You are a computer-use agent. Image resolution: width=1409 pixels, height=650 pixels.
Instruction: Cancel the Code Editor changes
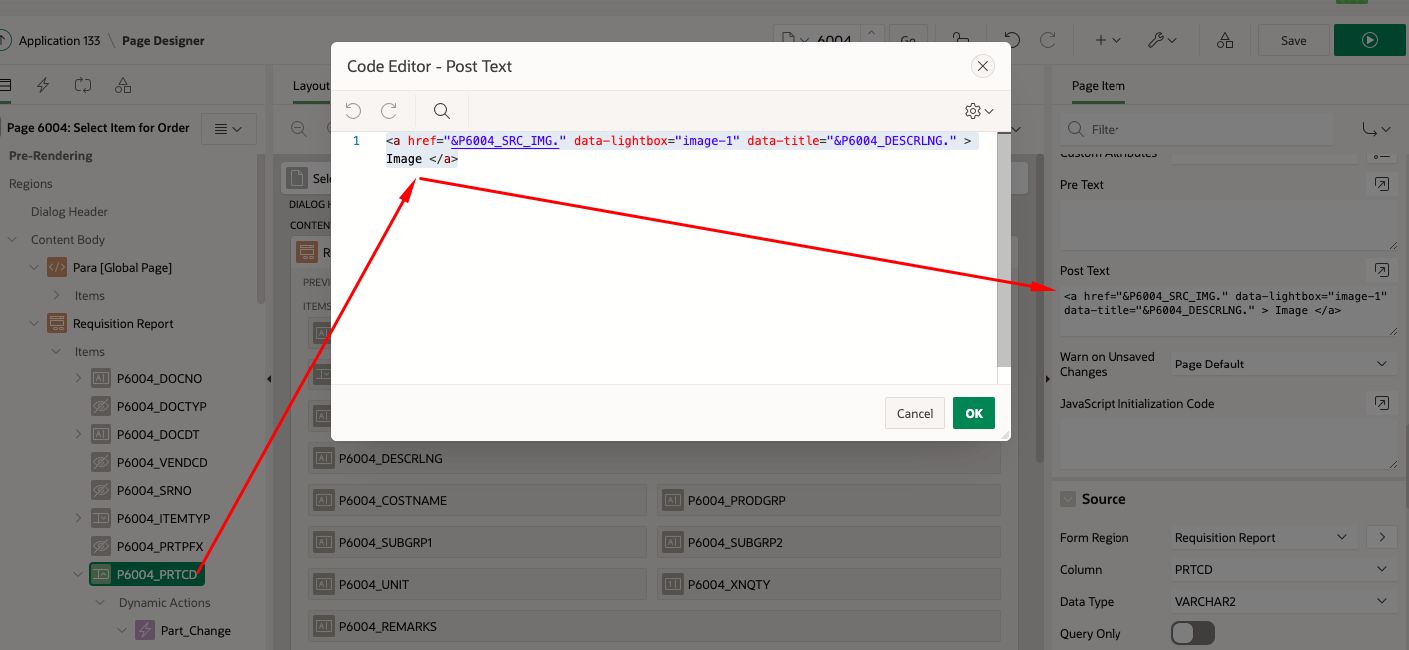[915, 413]
